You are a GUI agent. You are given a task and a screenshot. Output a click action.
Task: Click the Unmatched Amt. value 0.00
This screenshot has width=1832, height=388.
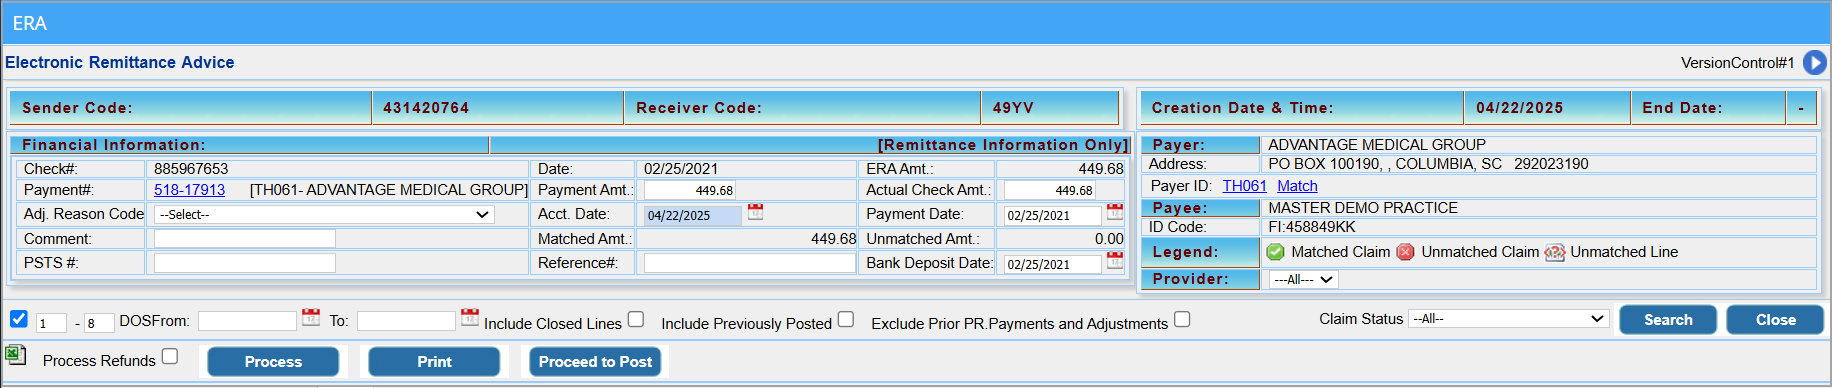(x=1109, y=239)
